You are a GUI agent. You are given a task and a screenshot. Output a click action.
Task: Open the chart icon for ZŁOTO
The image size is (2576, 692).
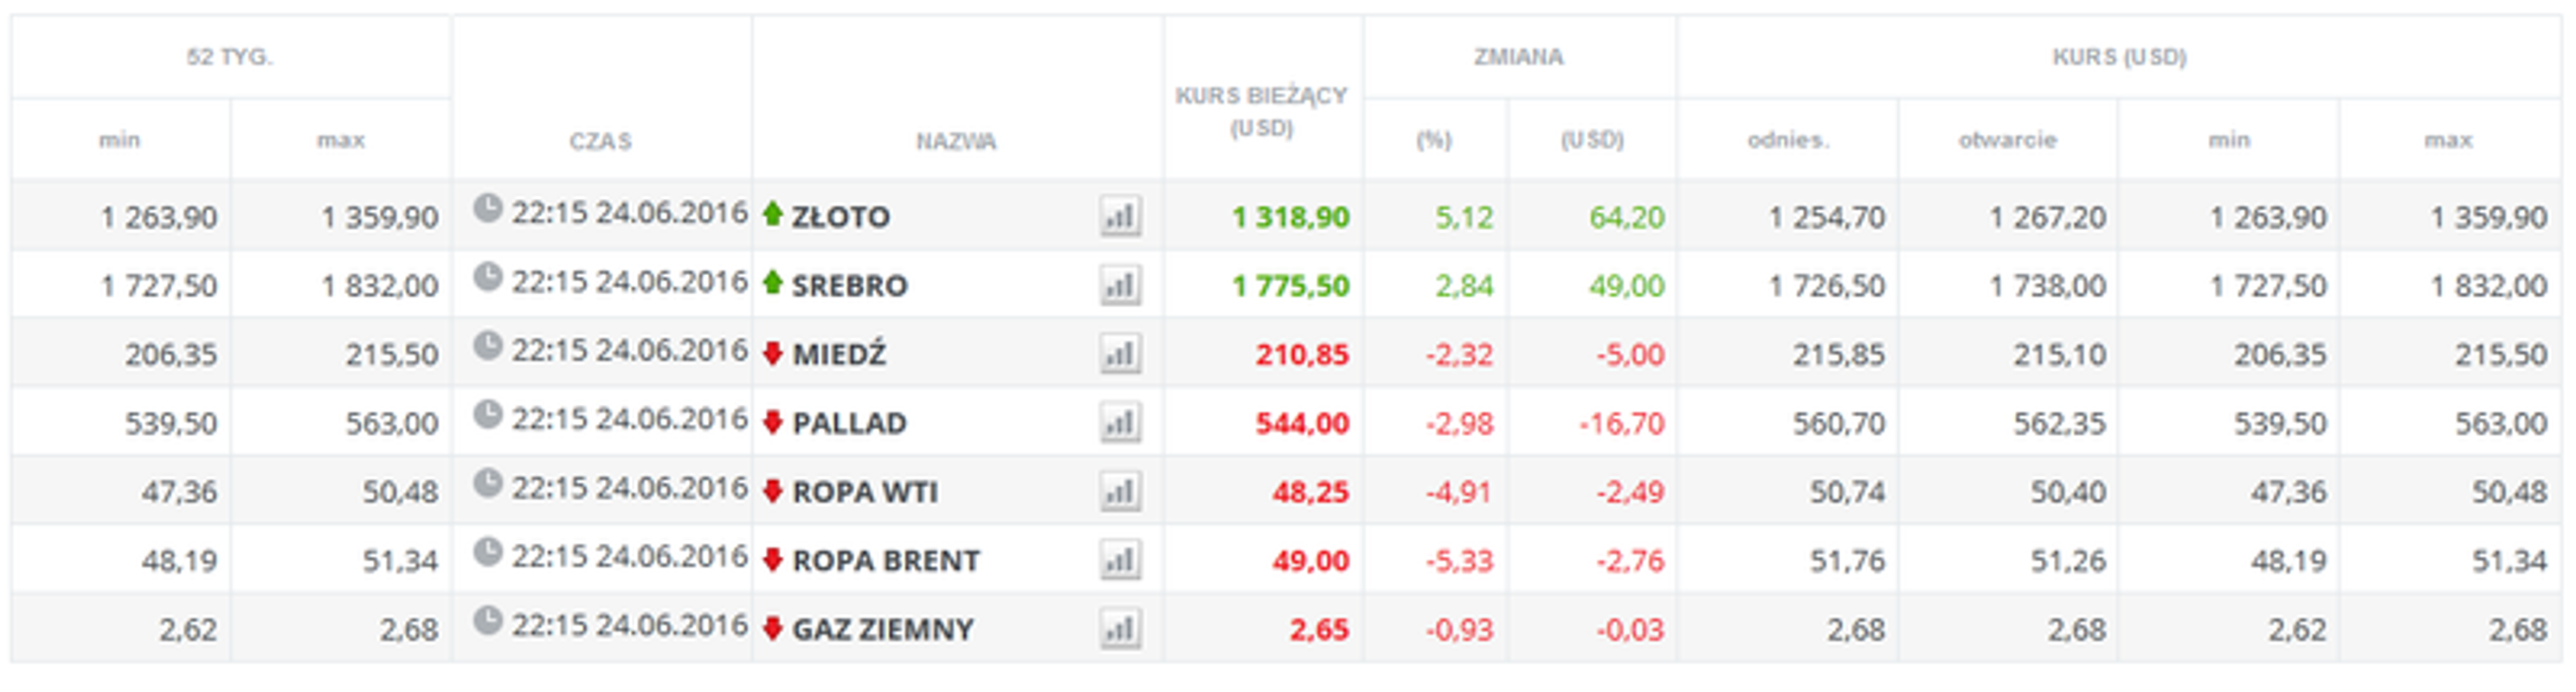click(x=1120, y=216)
